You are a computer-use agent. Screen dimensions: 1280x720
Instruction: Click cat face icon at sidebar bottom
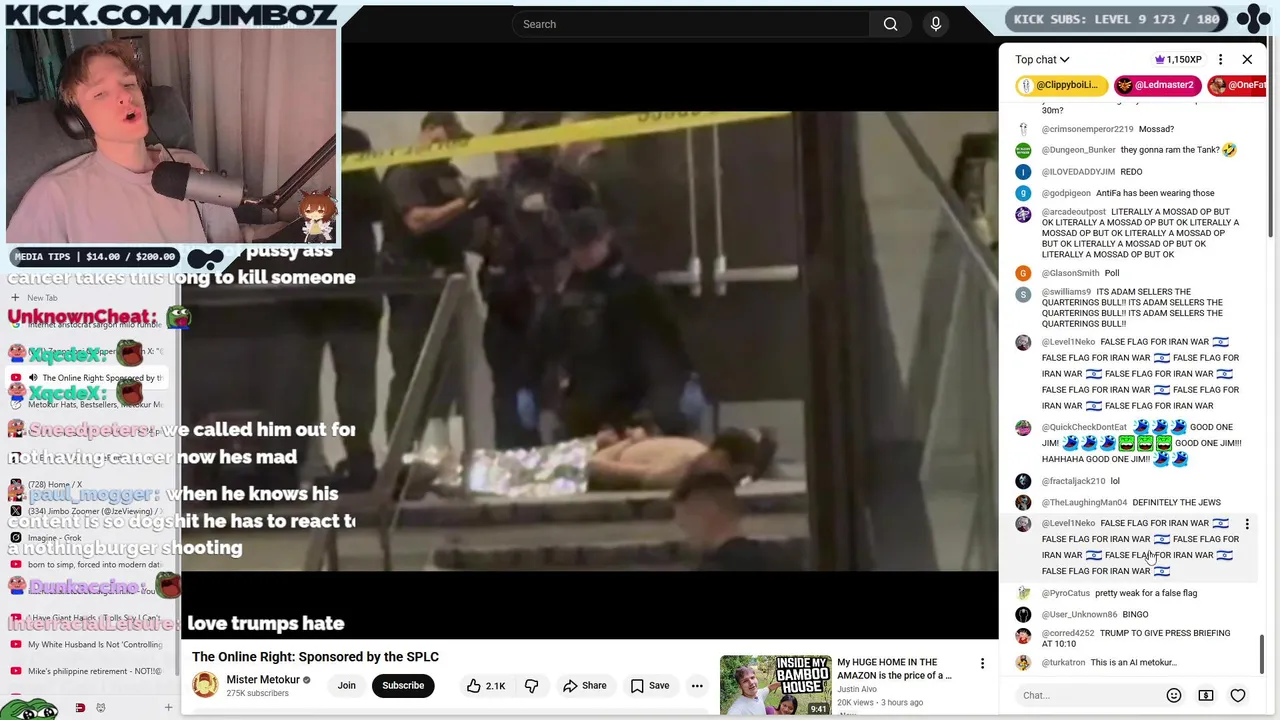tap(100, 708)
